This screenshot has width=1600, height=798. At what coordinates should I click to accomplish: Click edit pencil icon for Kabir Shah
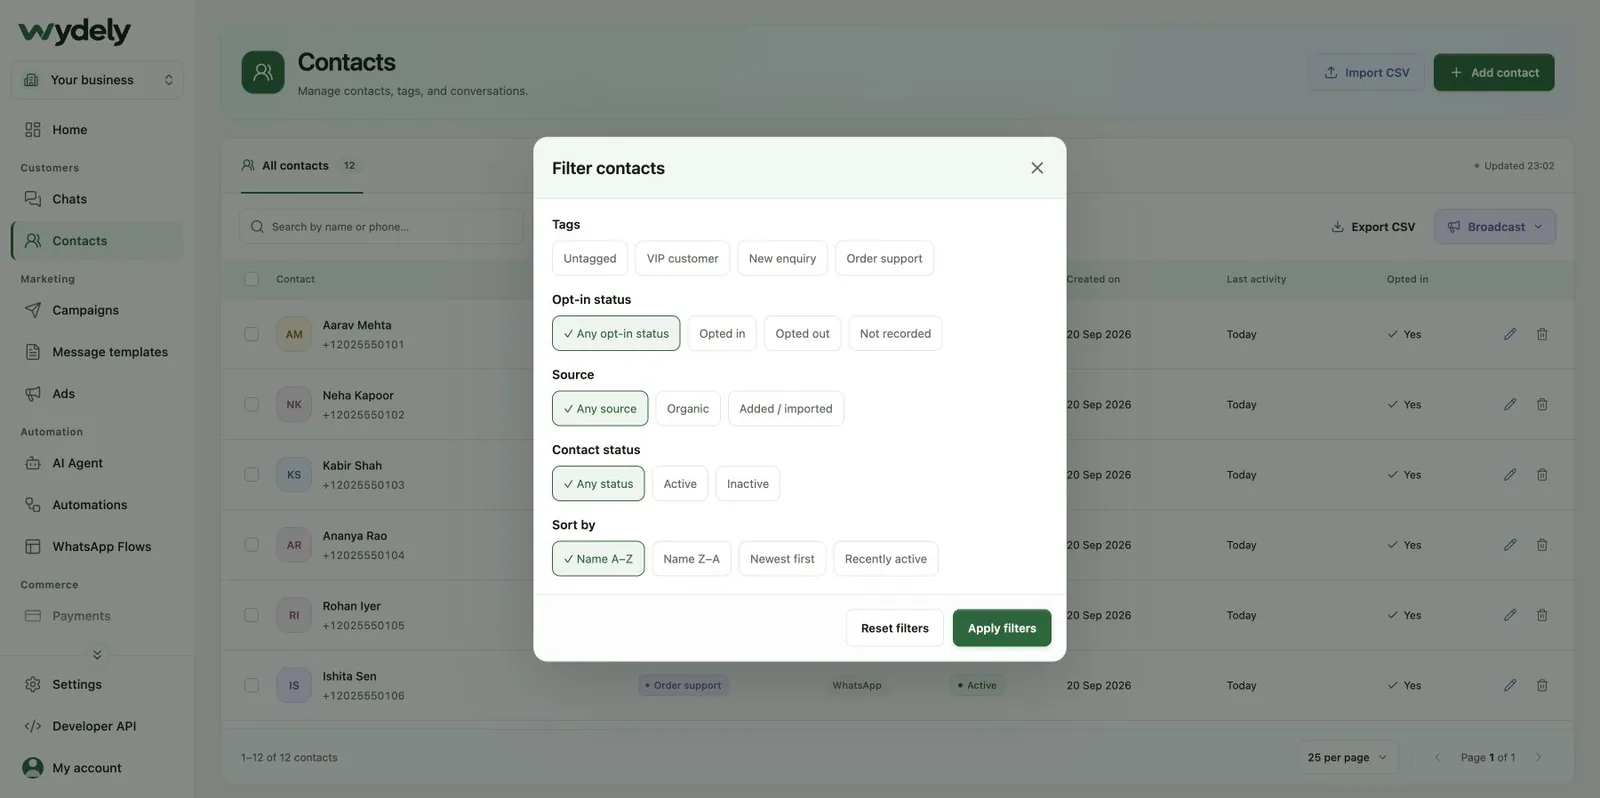click(x=1510, y=475)
